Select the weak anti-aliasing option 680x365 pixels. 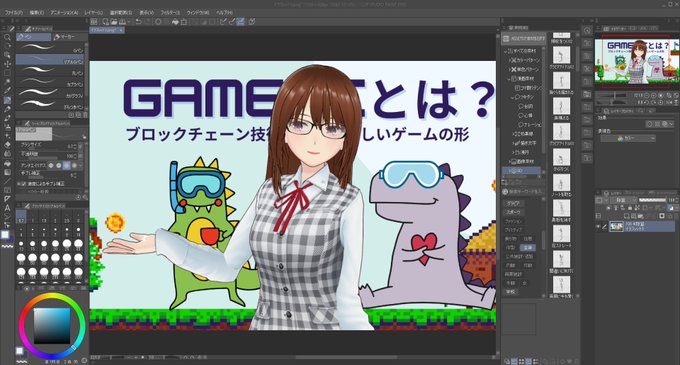pyautogui.click(x=59, y=165)
